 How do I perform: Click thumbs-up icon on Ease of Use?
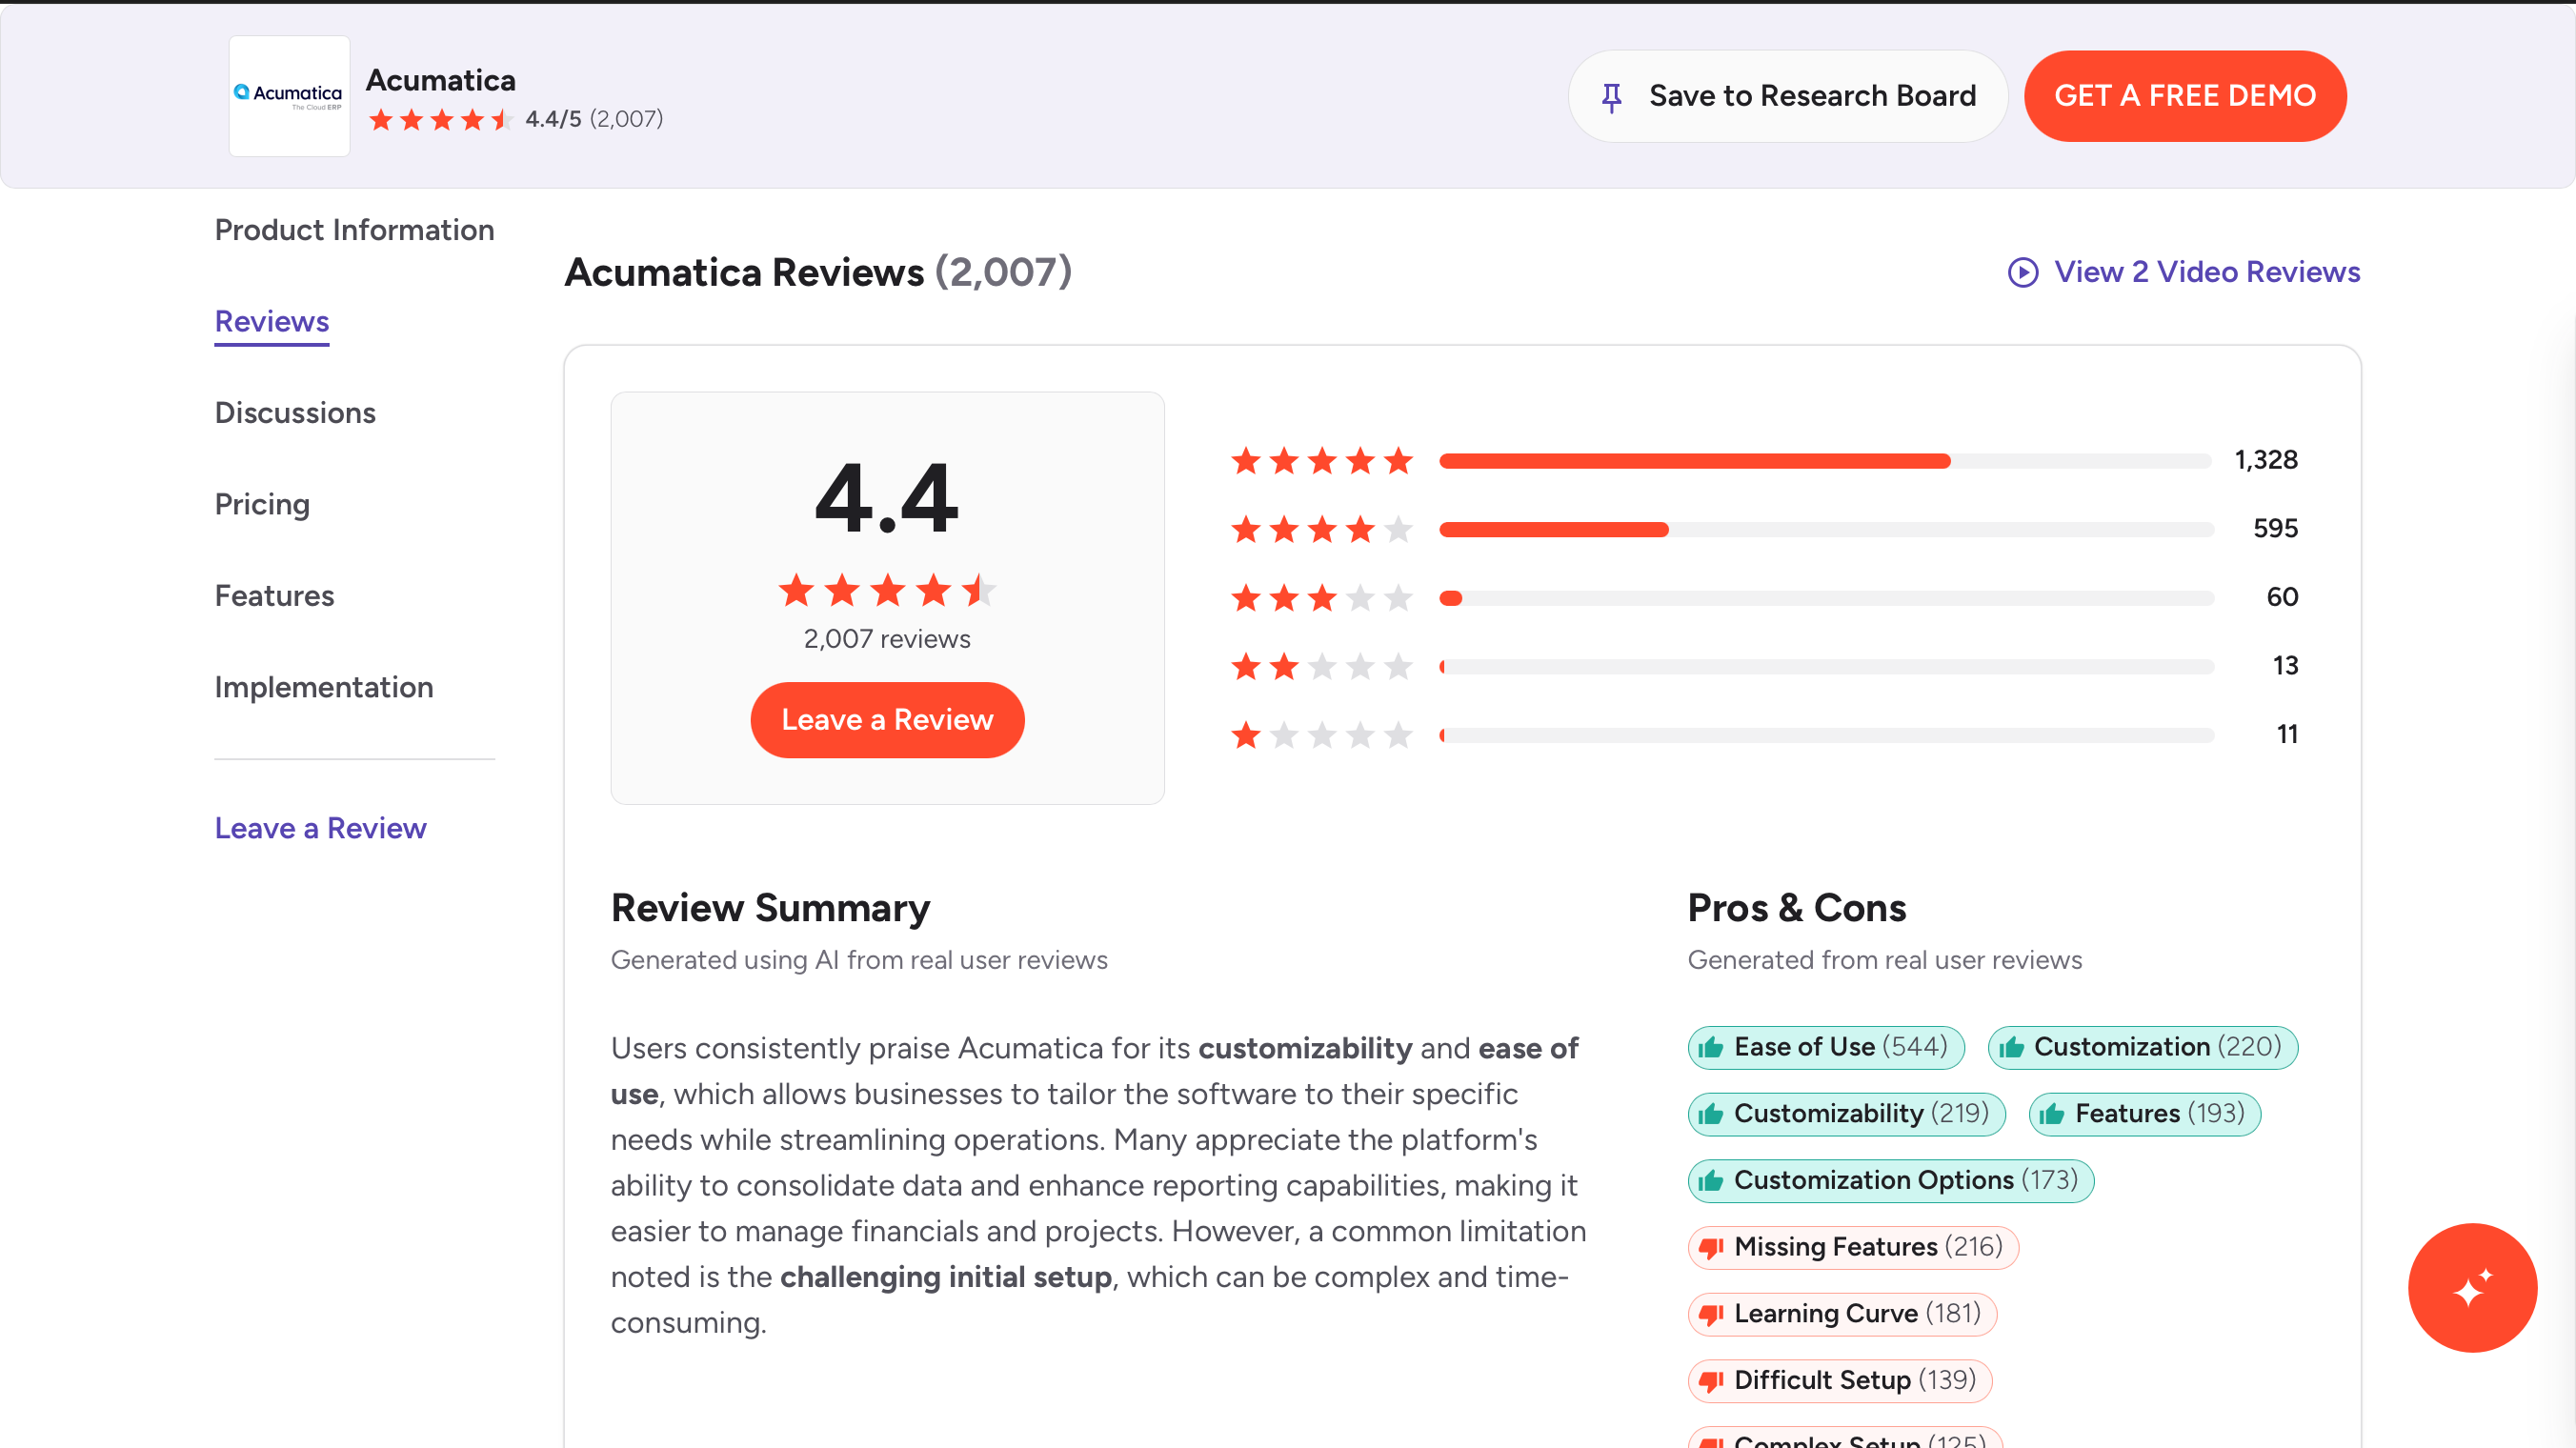coord(1711,1047)
